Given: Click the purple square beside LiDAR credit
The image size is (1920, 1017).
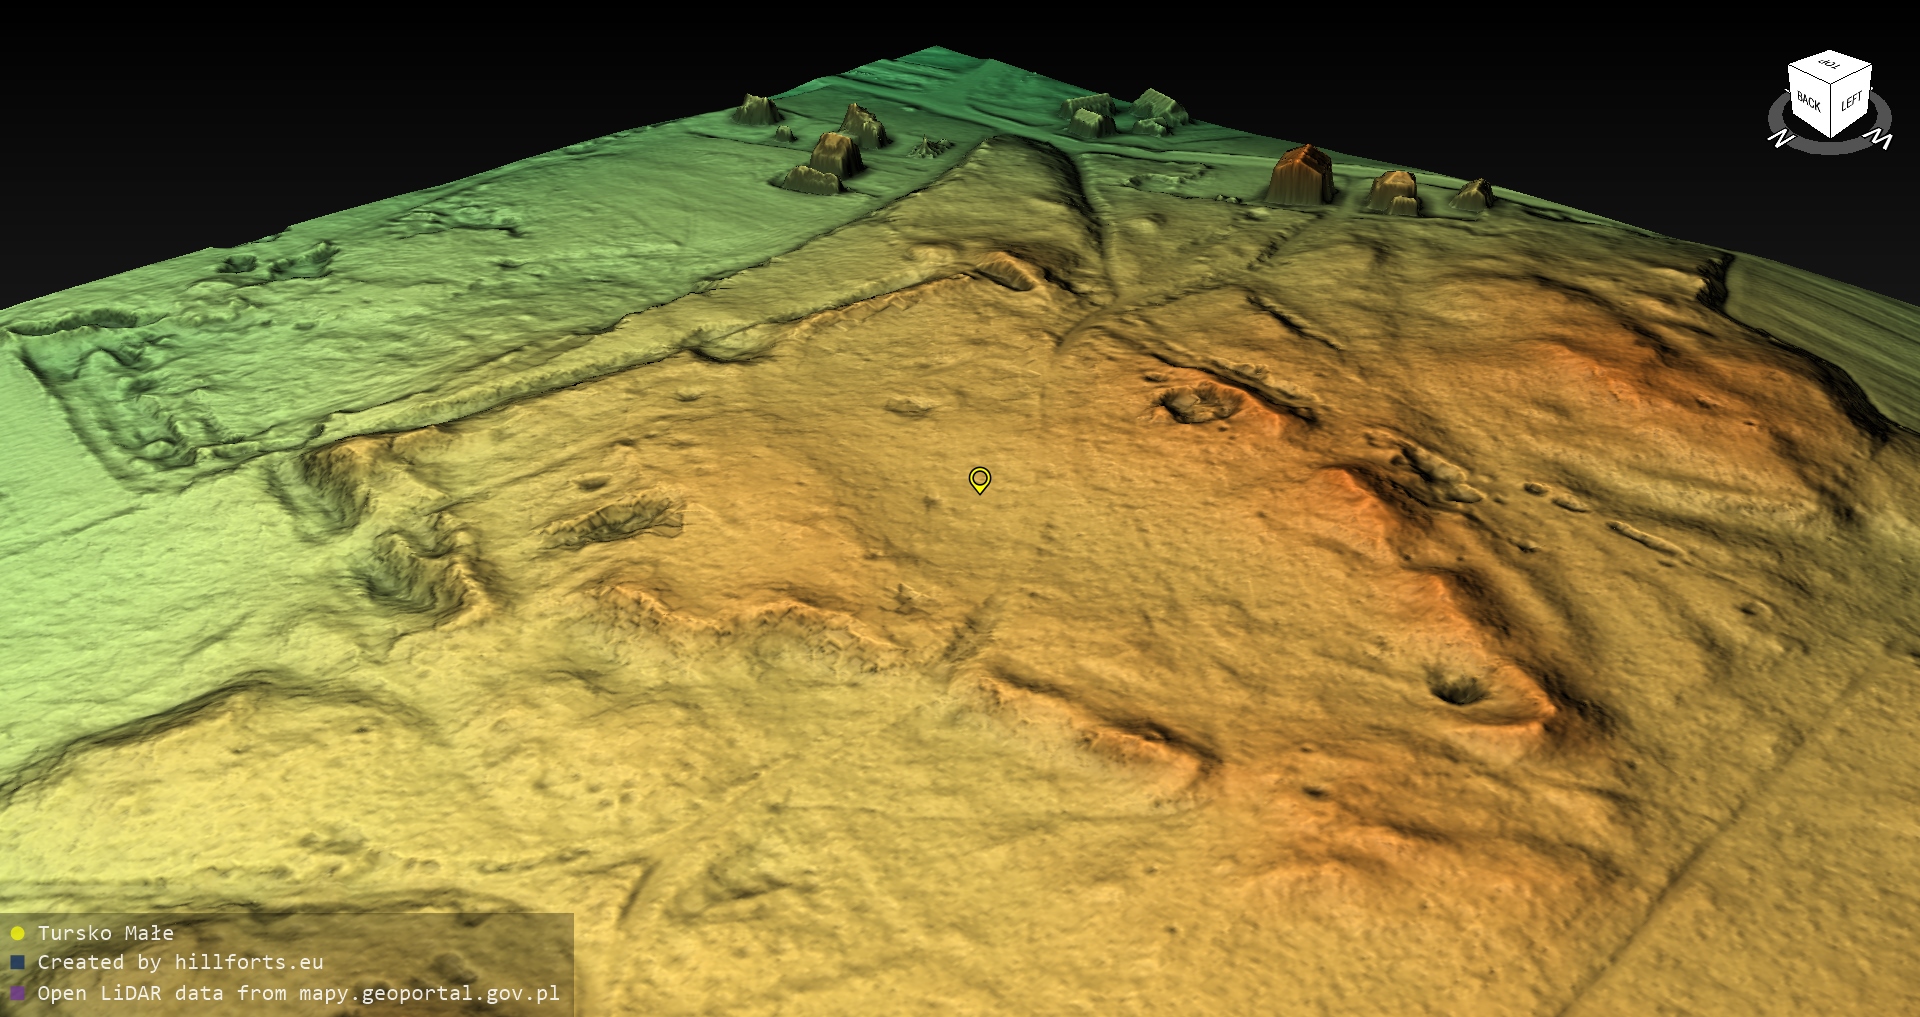Looking at the screenshot, I should pyautogui.click(x=17, y=993).
